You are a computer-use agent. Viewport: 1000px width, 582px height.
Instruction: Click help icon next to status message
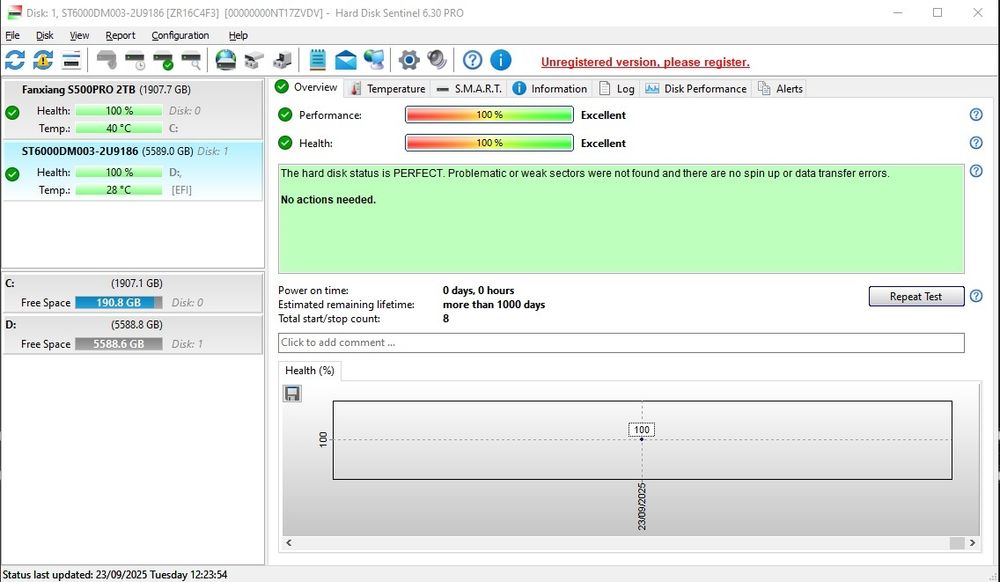coord(976,171)
